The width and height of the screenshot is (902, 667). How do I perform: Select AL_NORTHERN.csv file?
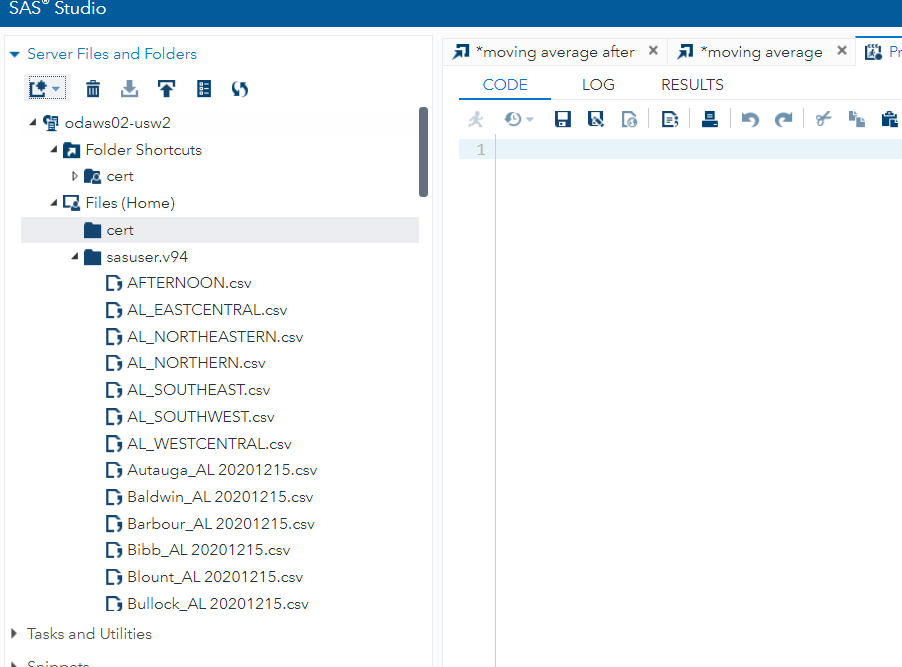point(196,363)
